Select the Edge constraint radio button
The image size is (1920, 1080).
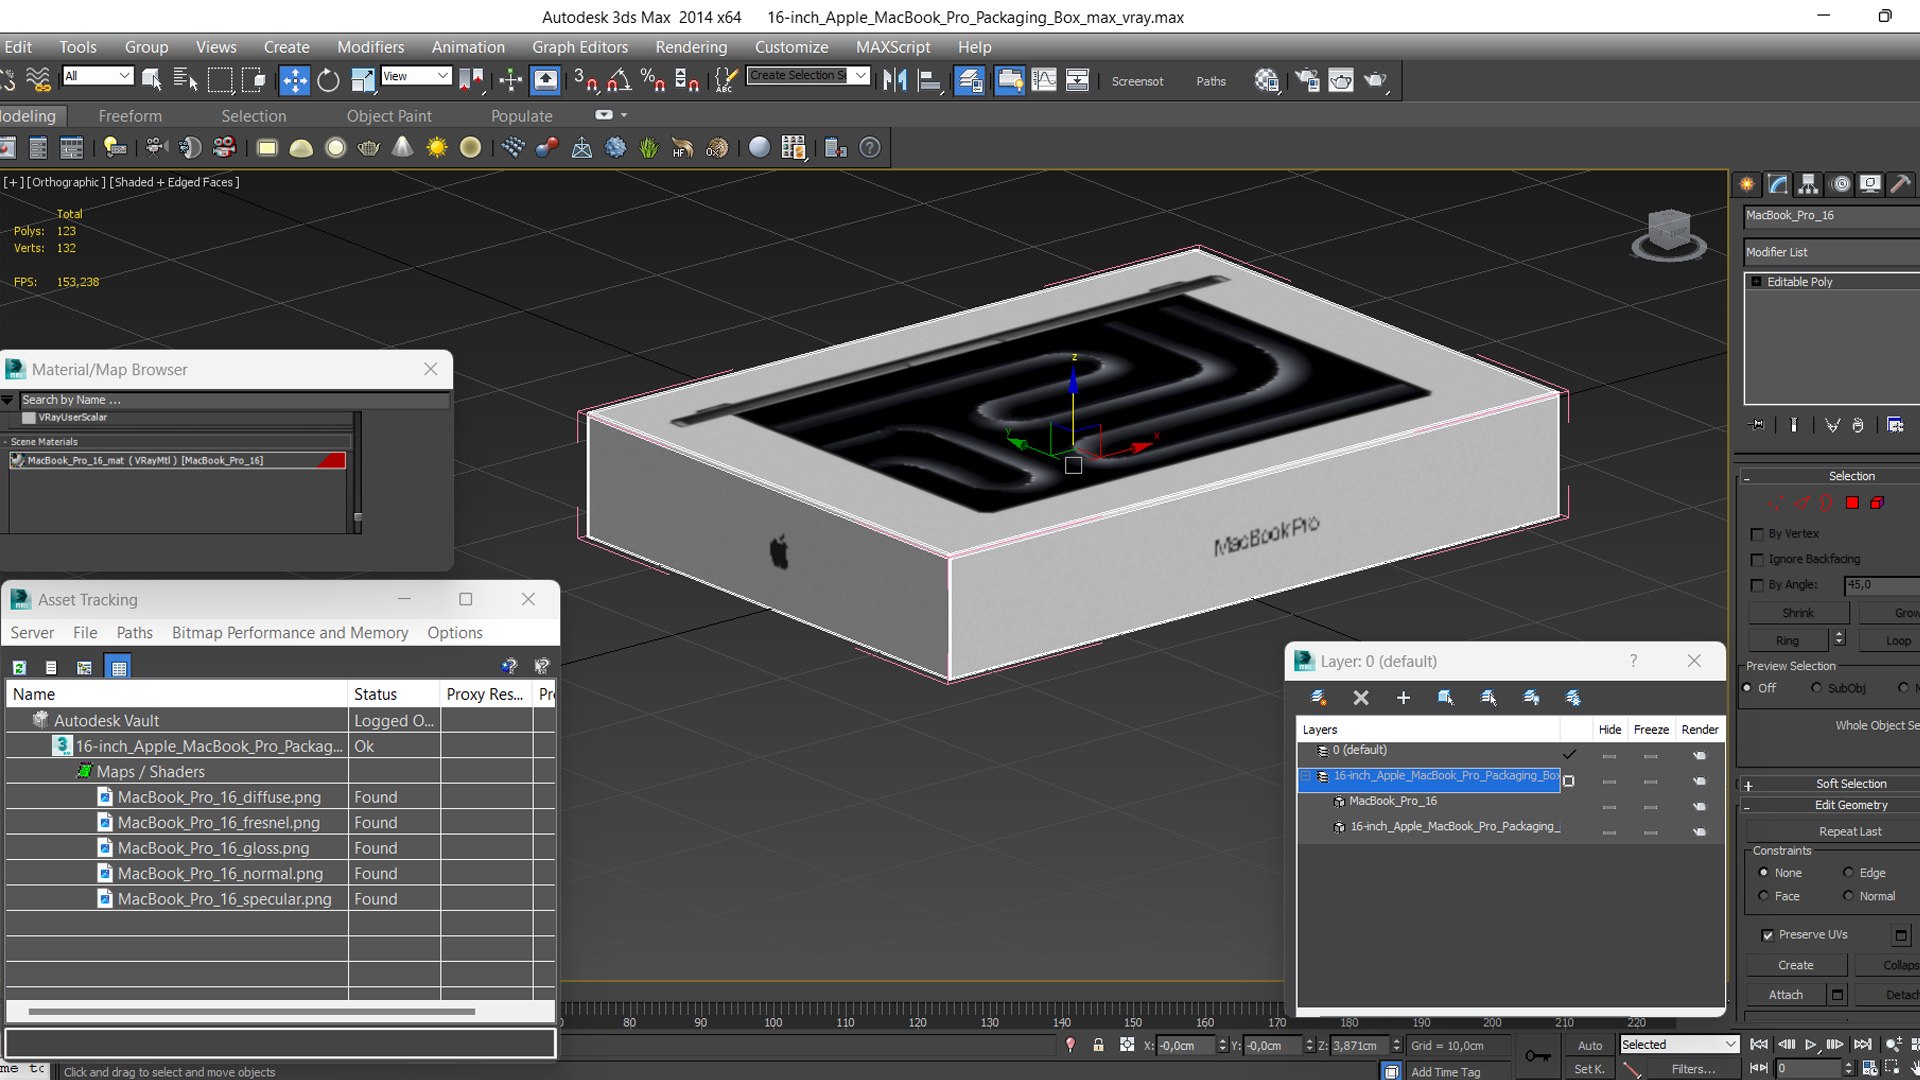1848,873
